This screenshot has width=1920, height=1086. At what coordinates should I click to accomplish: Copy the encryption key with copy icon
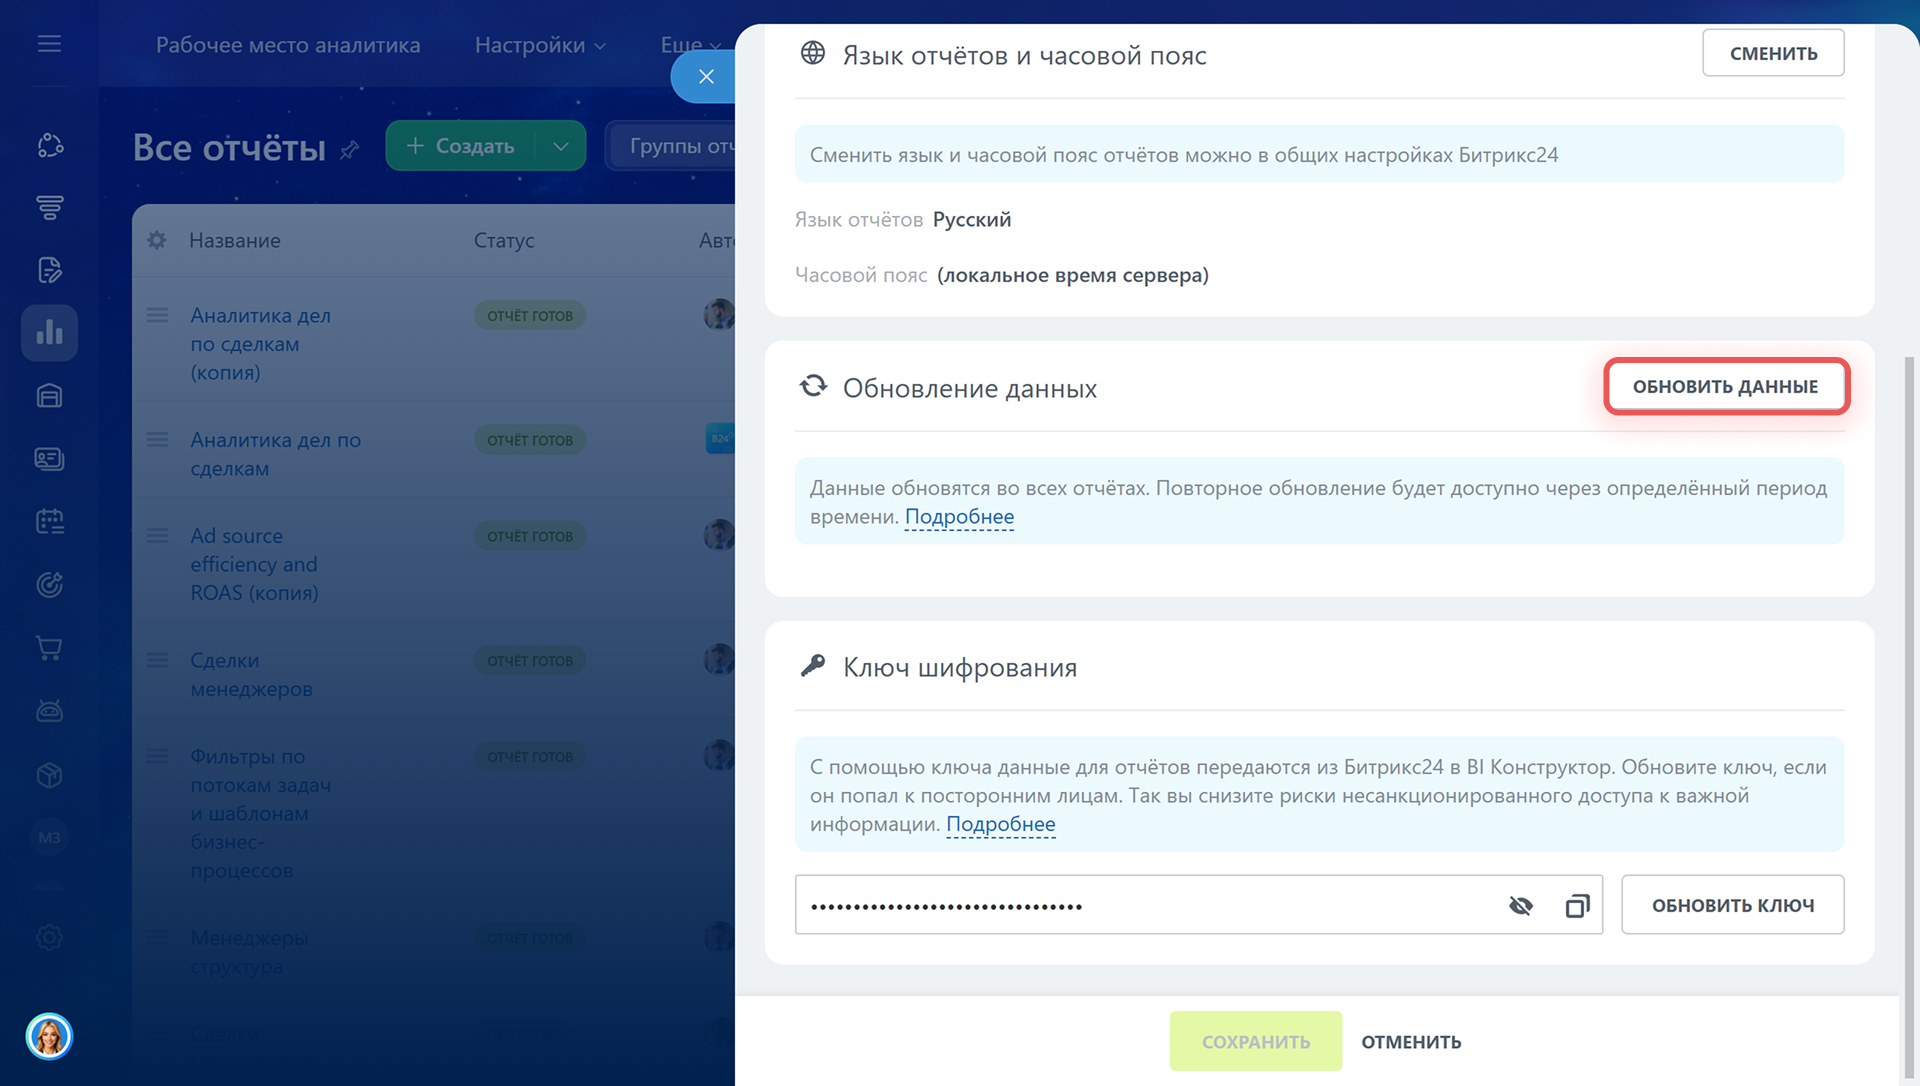[x=1577, y=906]
